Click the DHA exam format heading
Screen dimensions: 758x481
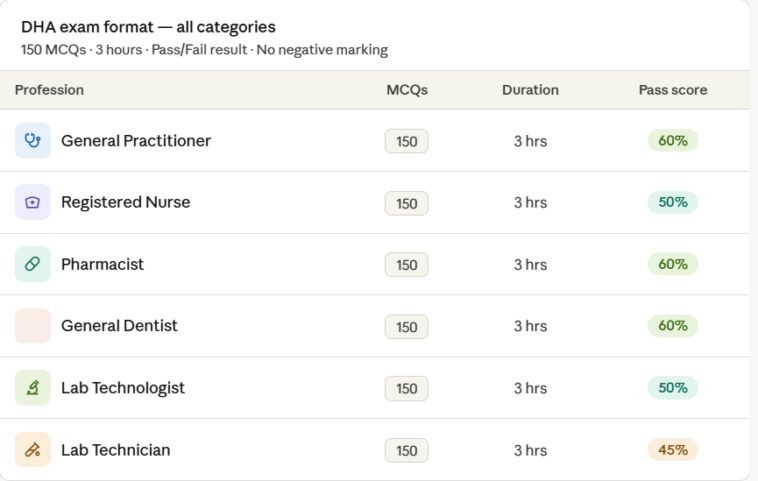coord(148,27)
